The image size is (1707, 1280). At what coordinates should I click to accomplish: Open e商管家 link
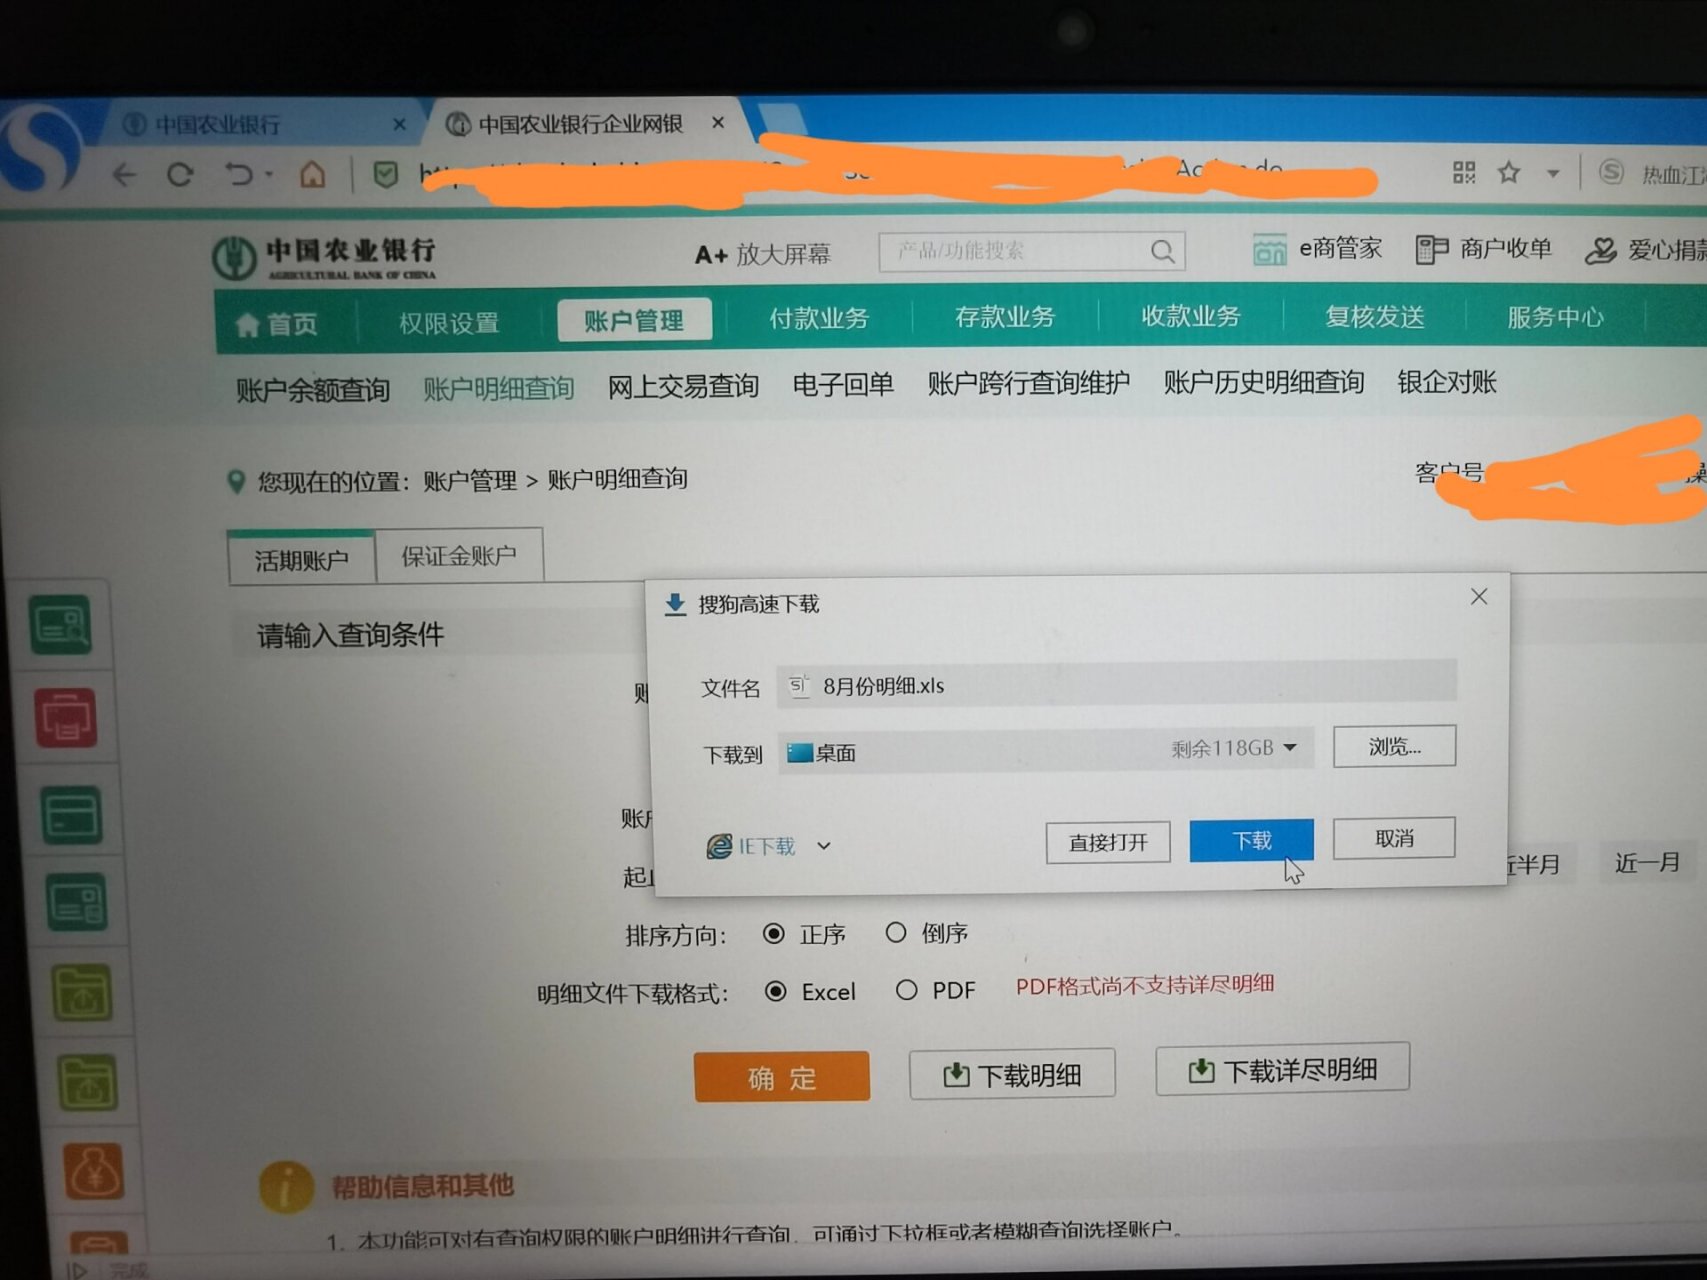point(1317,249)
